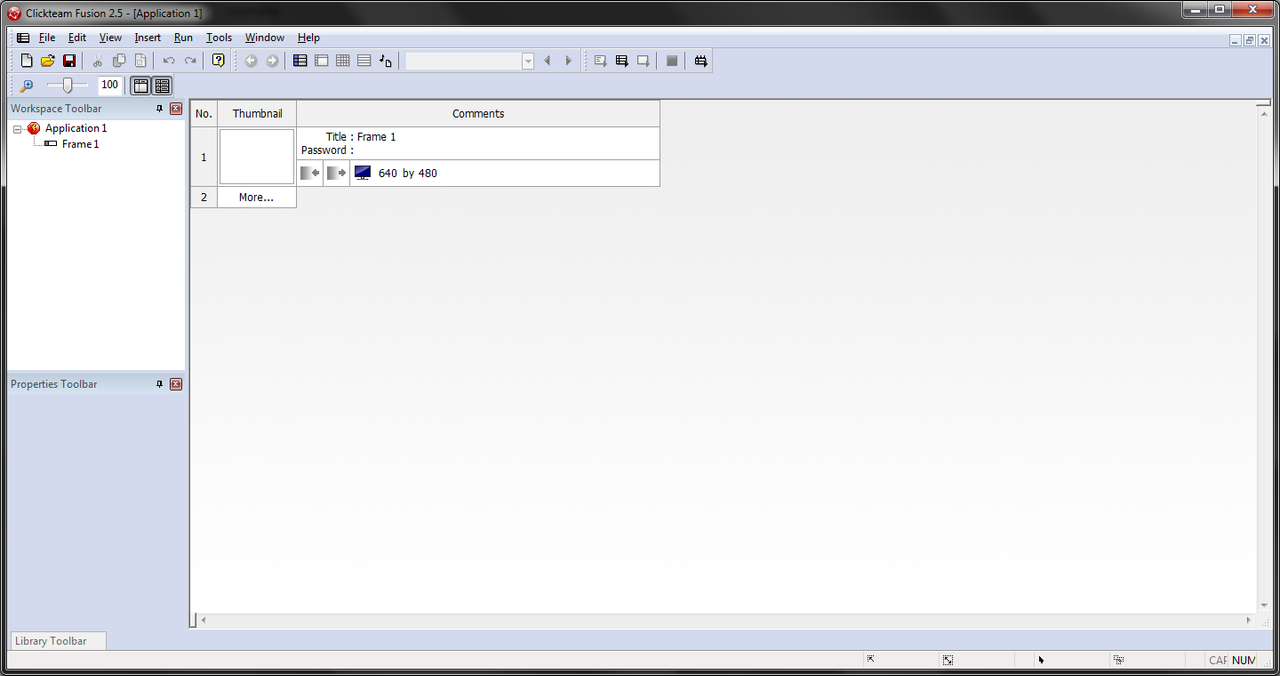Click the More... row to add frame
1280x676 pixels.
click(x=256, y=197)
